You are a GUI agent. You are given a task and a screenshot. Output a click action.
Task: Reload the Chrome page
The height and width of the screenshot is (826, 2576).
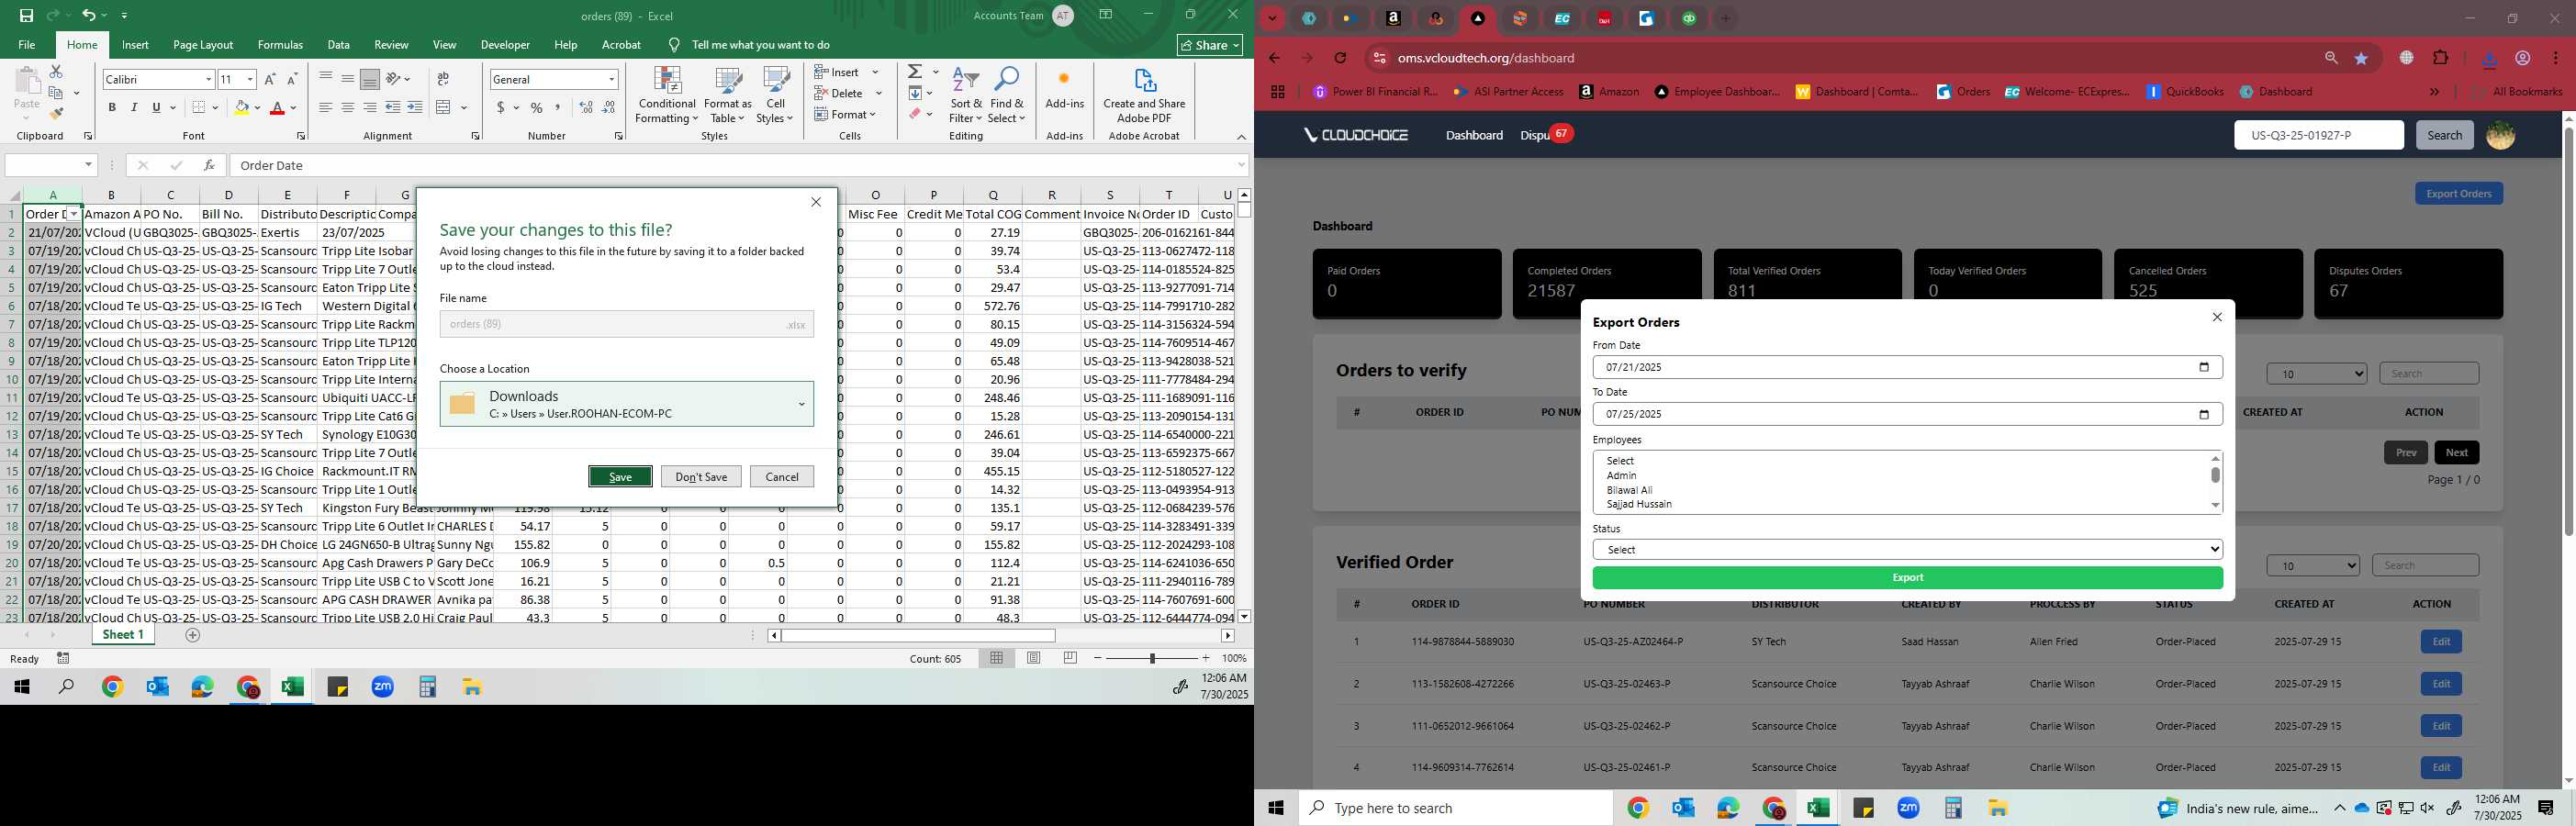[1341, 58]
